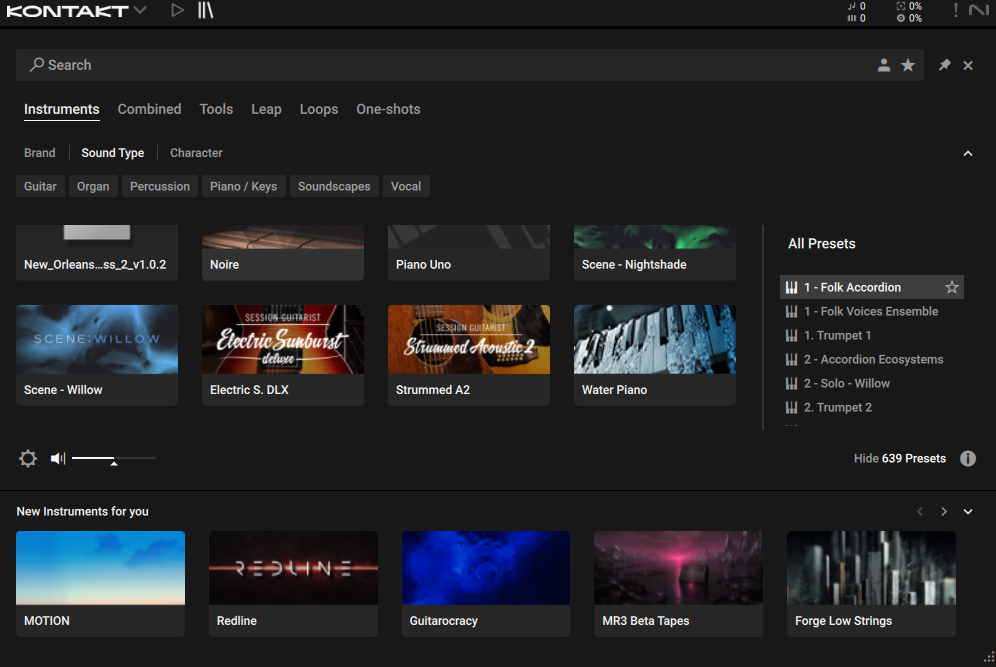Switch to the Leap tab
The height and width of the screenshot is (667, 996).
(x=266, y=109)
